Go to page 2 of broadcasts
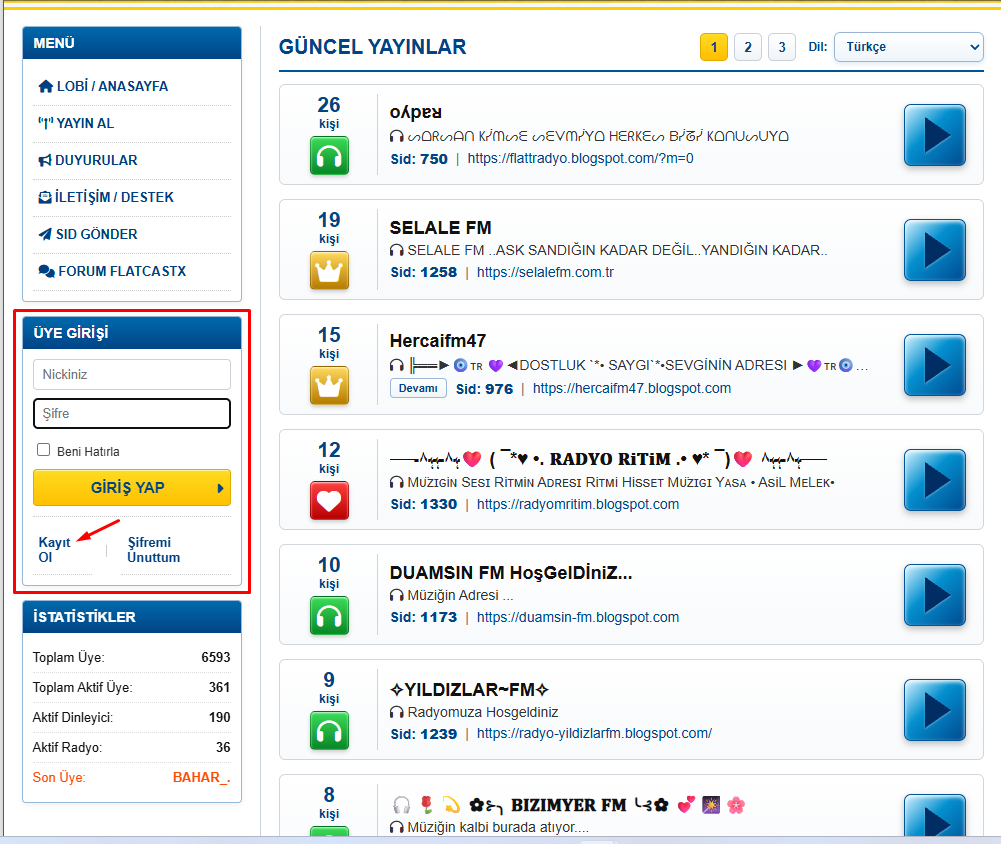1001x844 pixels. (x=748, y=47)
